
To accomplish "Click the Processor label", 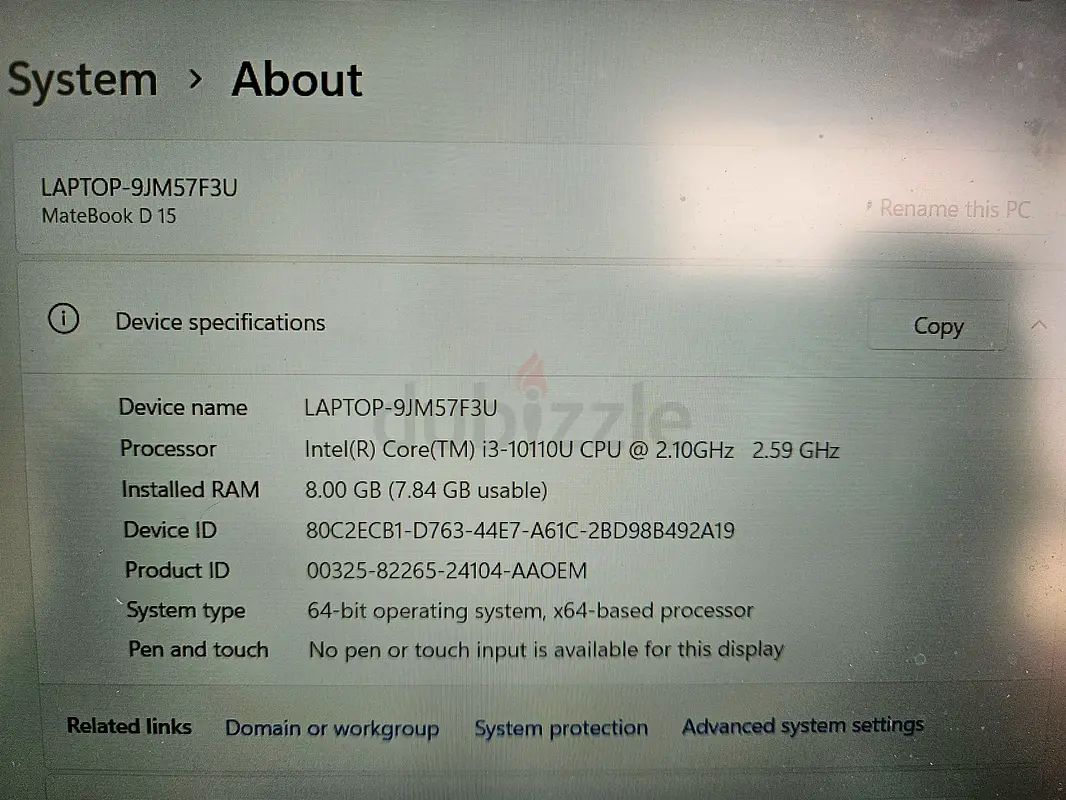I will coord(168,449).
